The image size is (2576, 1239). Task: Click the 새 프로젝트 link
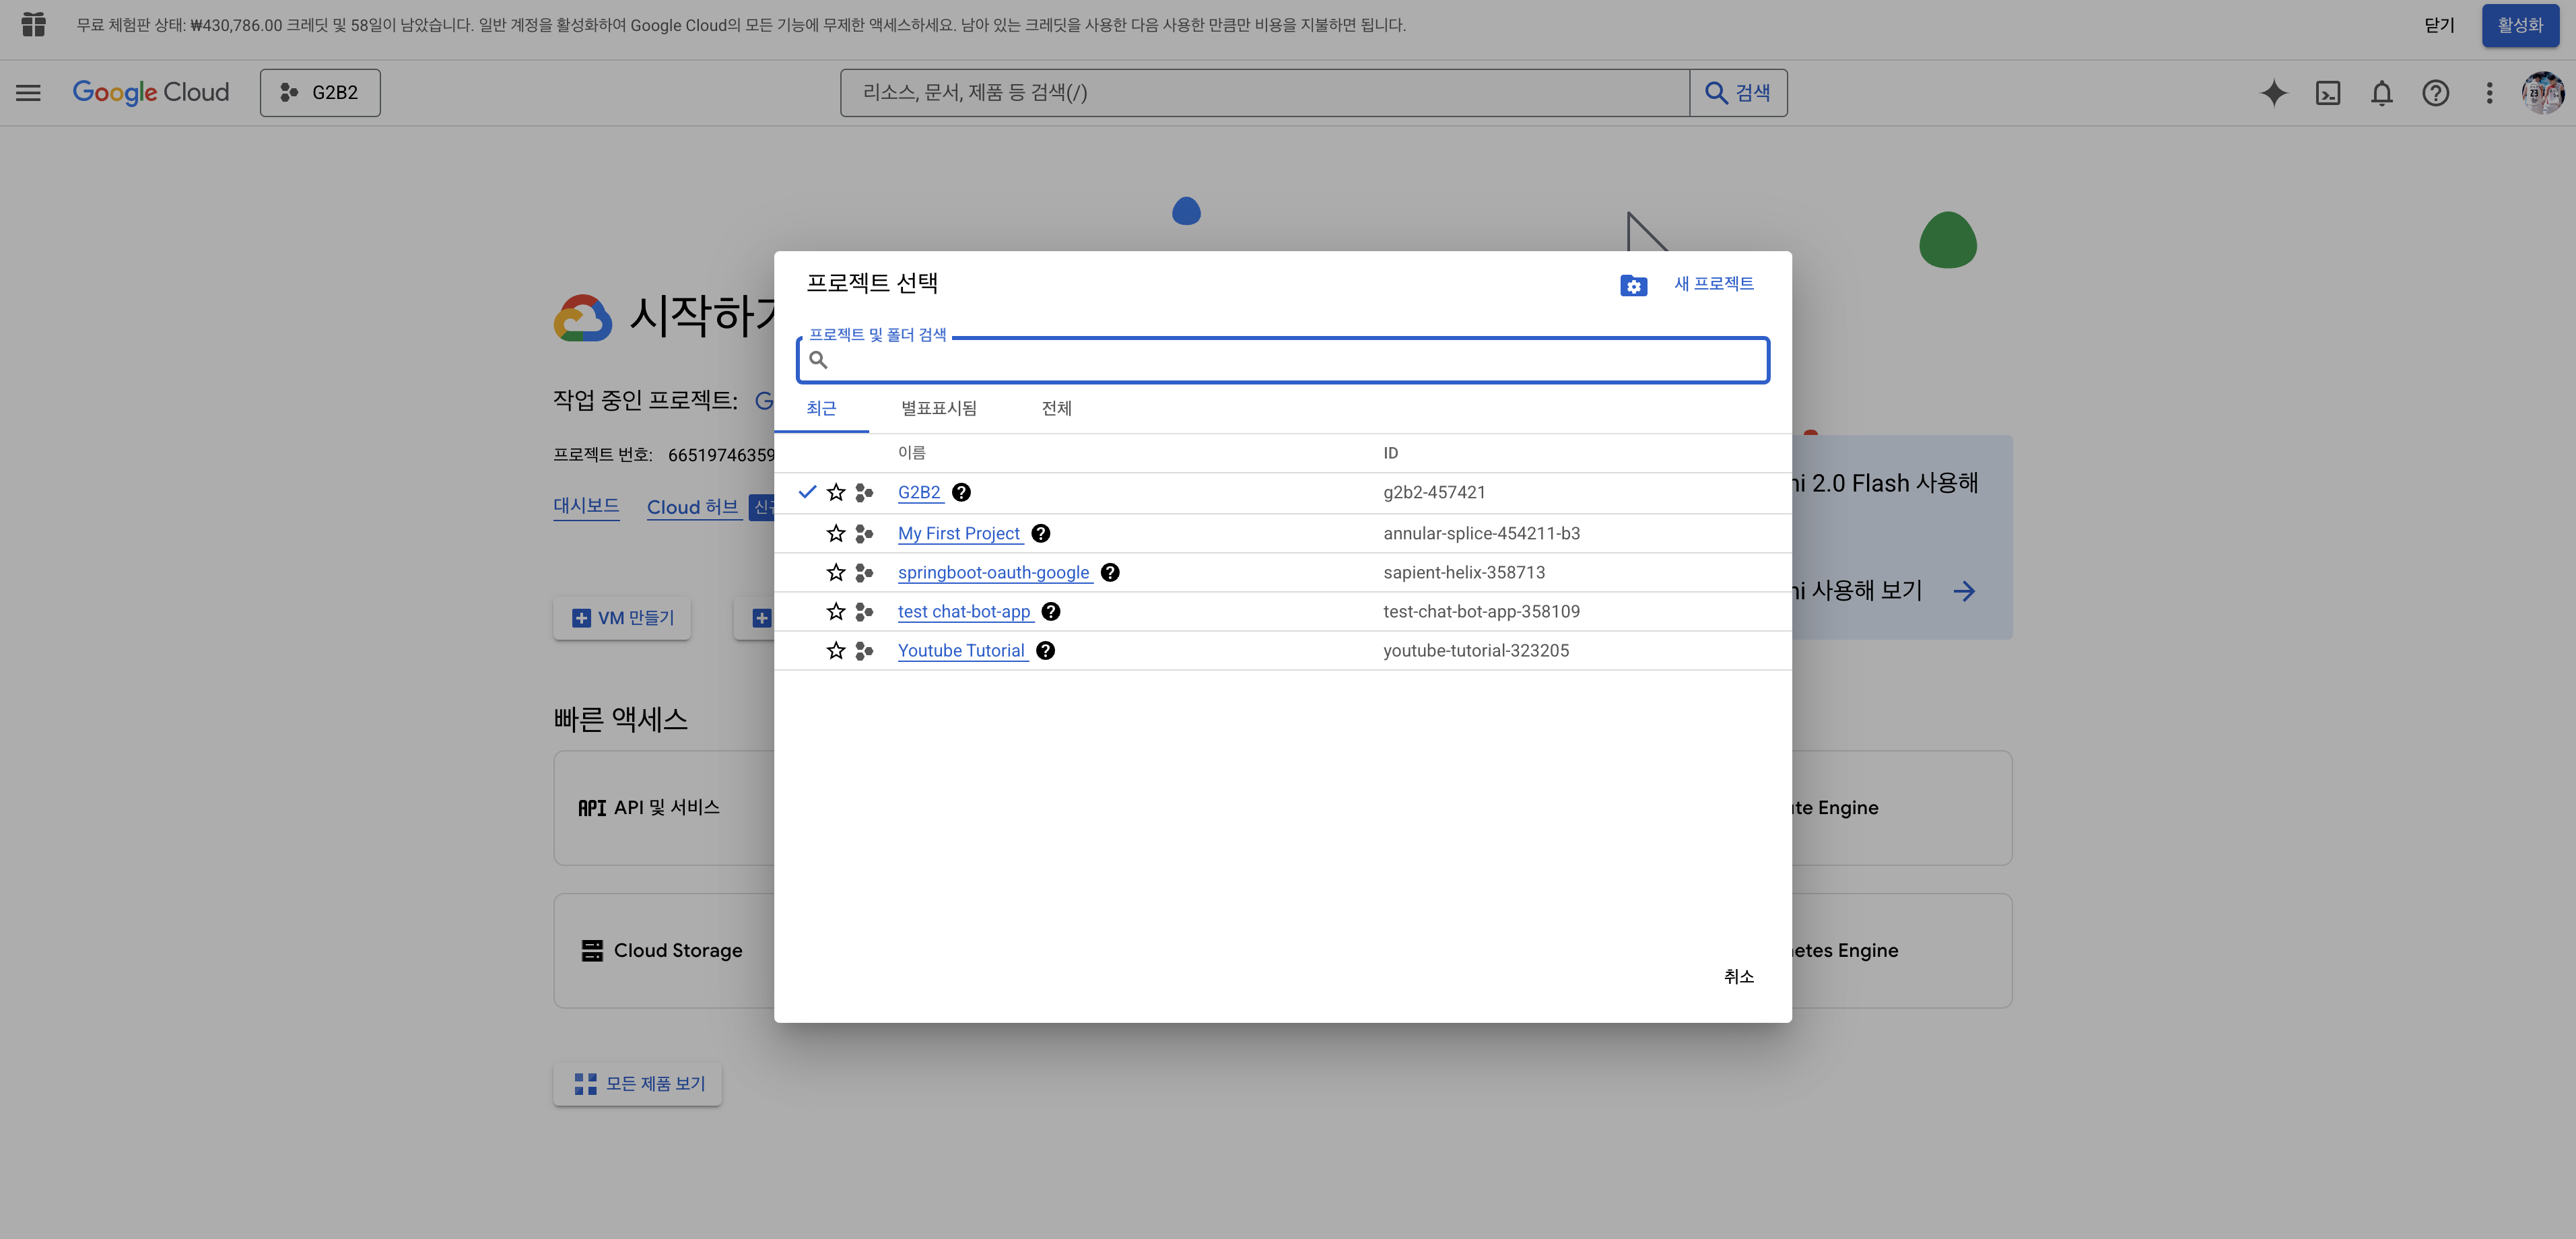[1713, 284]
